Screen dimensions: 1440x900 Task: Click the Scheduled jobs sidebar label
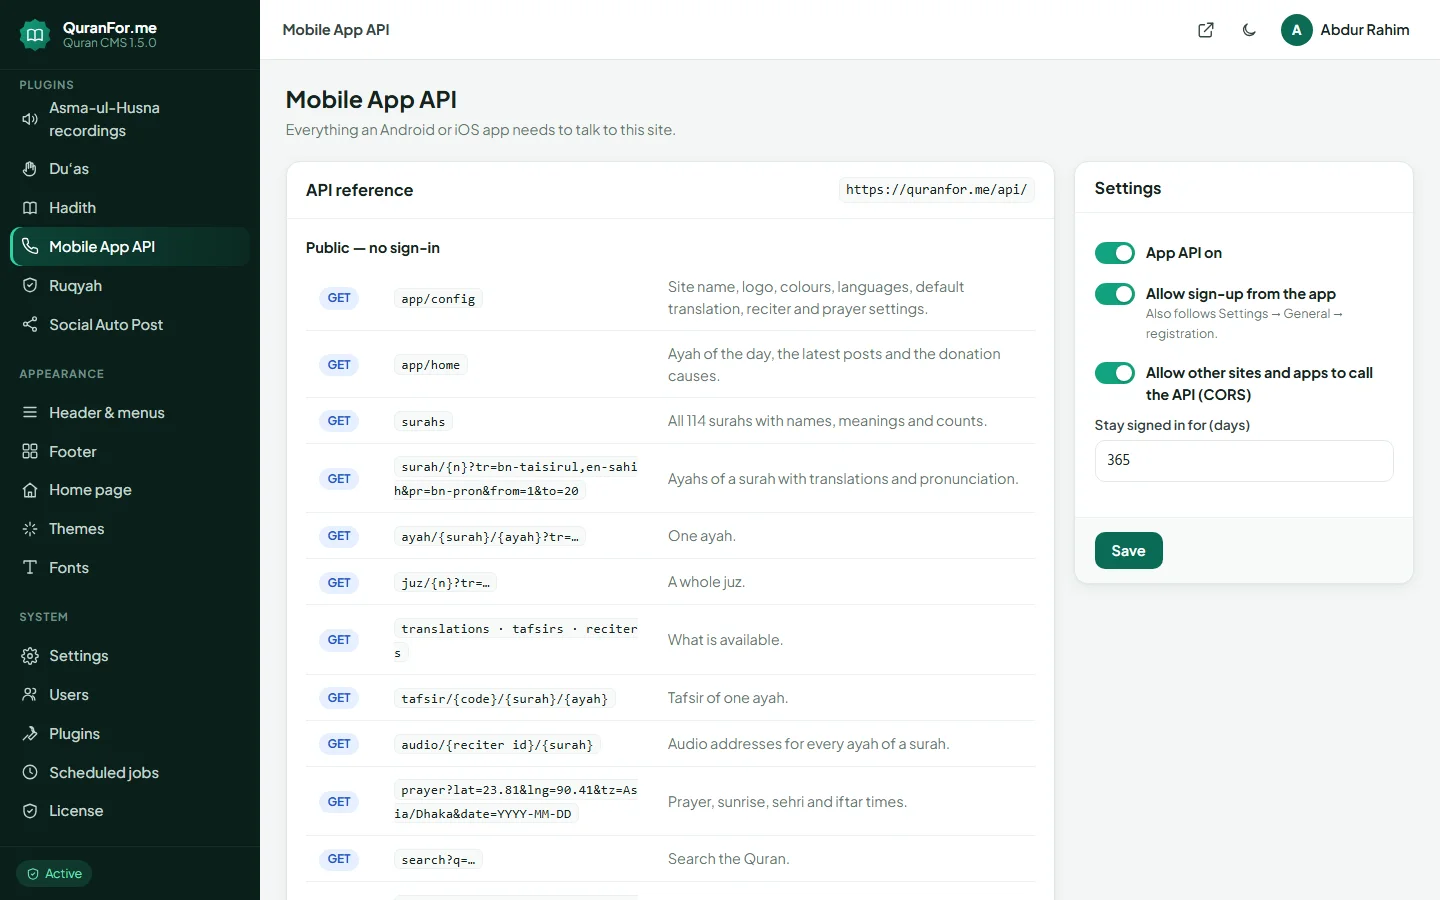[x=104, y=772]
